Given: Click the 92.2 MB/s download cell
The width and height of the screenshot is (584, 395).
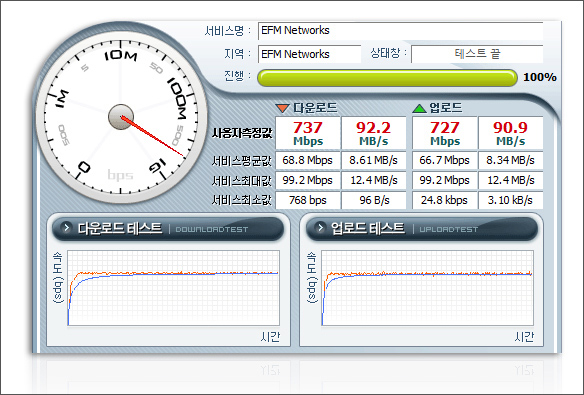Looking at the screenshot, I should pyautogui.click(x=374, y=133).
